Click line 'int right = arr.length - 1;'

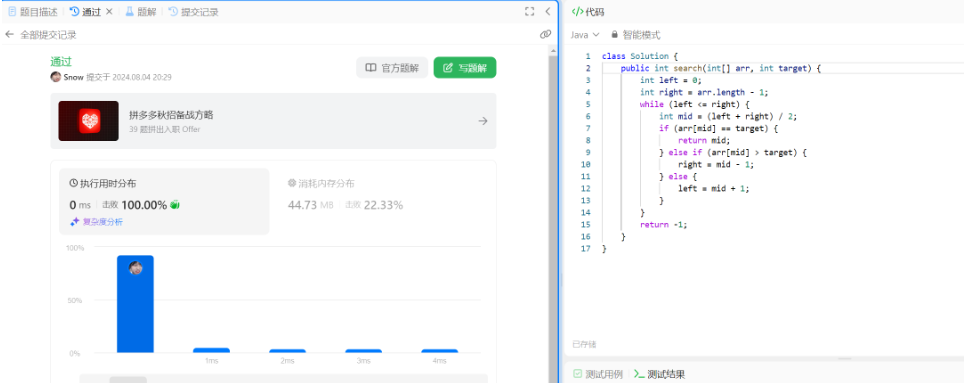coord(704,92)
